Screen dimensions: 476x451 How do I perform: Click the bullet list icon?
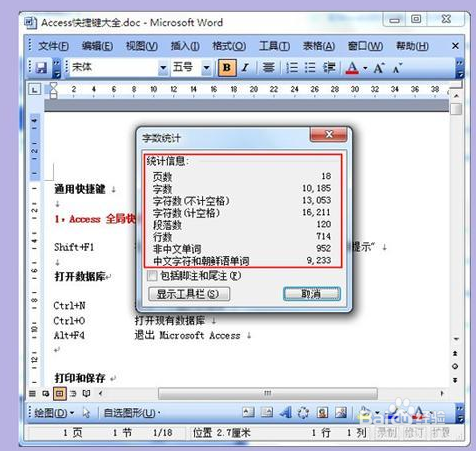click(x=310, y=68)
